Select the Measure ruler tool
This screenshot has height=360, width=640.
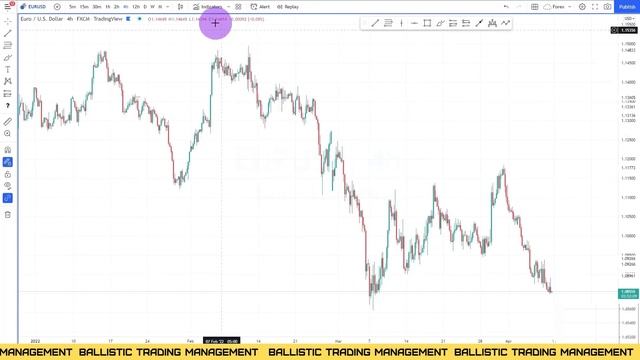tap(7, 122)
